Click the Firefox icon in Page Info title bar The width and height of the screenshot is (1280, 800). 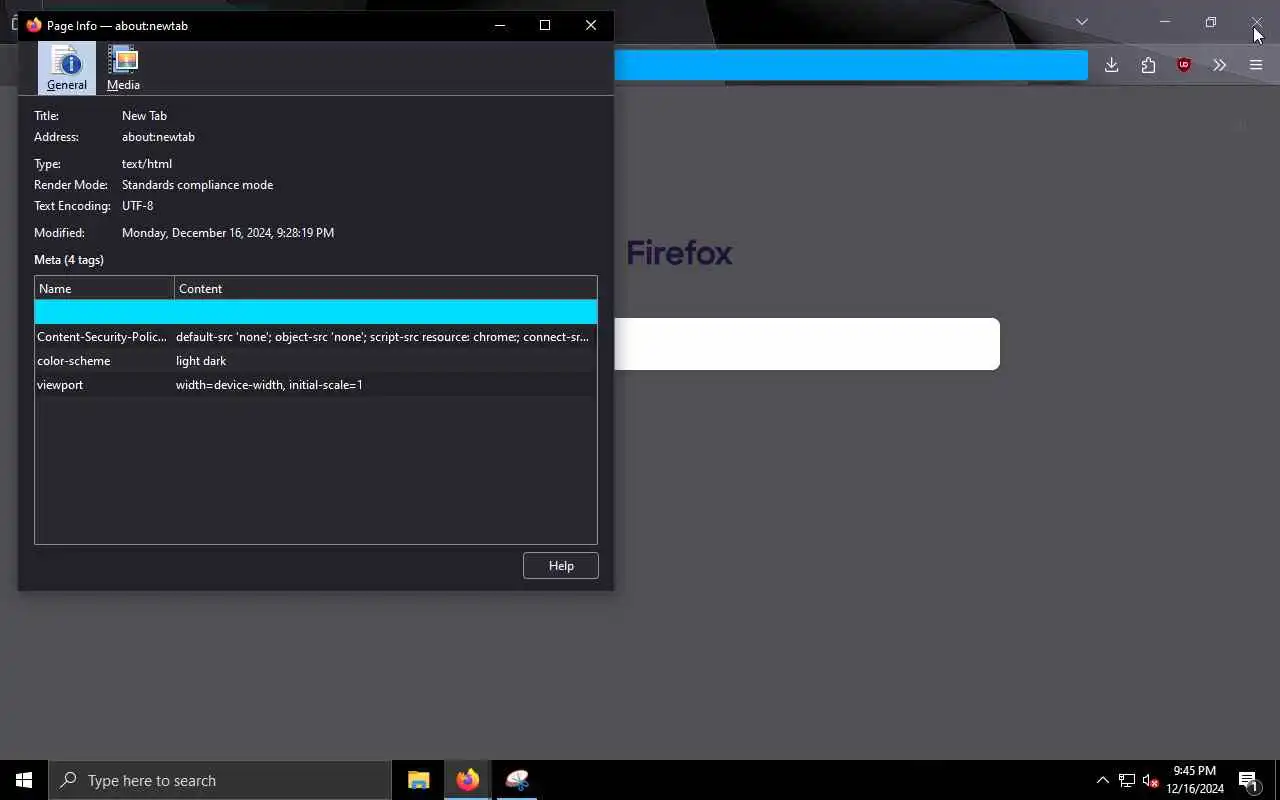coord(34,25)
